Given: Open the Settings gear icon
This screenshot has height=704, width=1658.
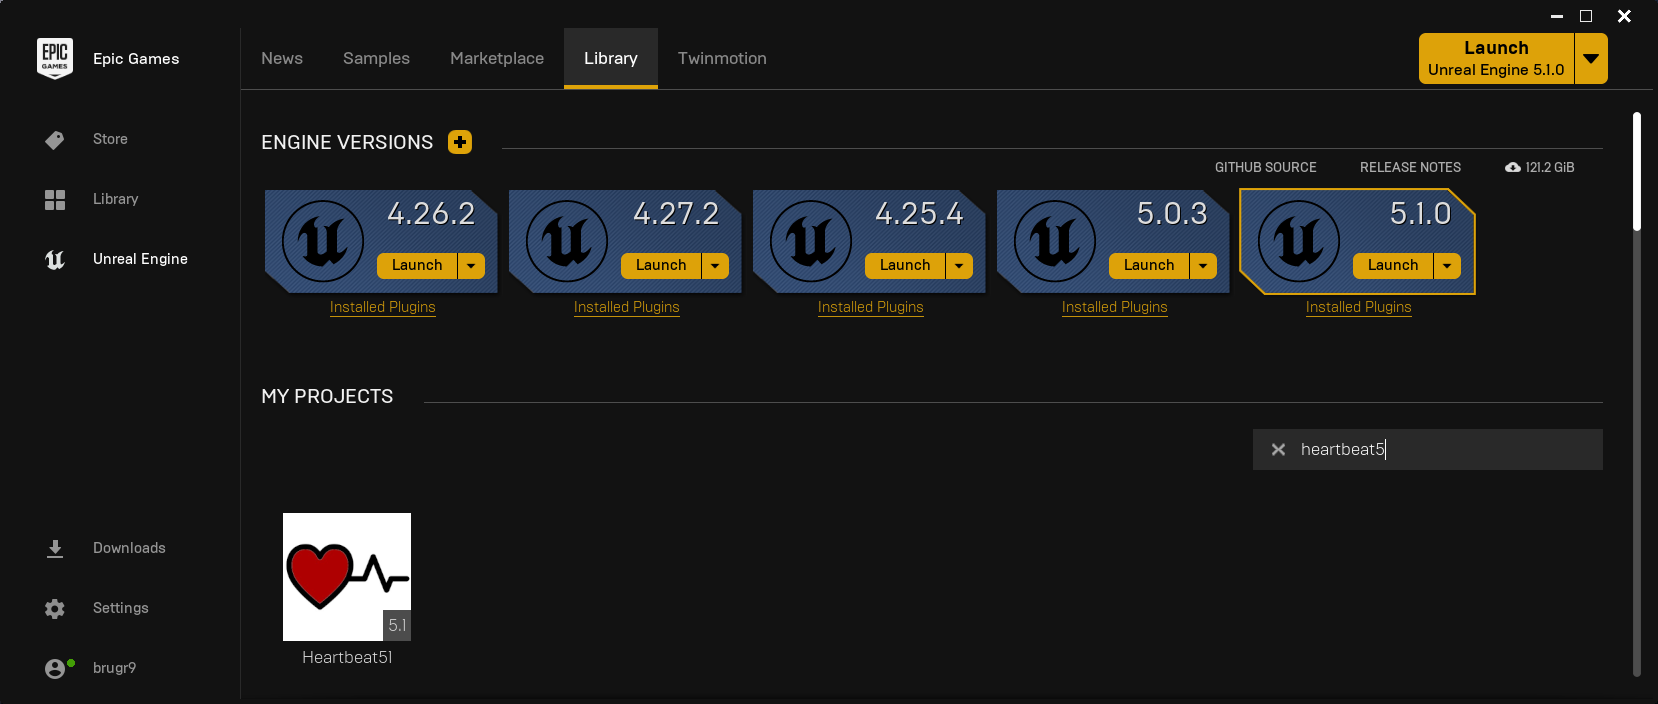Looking at the screenshot, I should [55, 609].
